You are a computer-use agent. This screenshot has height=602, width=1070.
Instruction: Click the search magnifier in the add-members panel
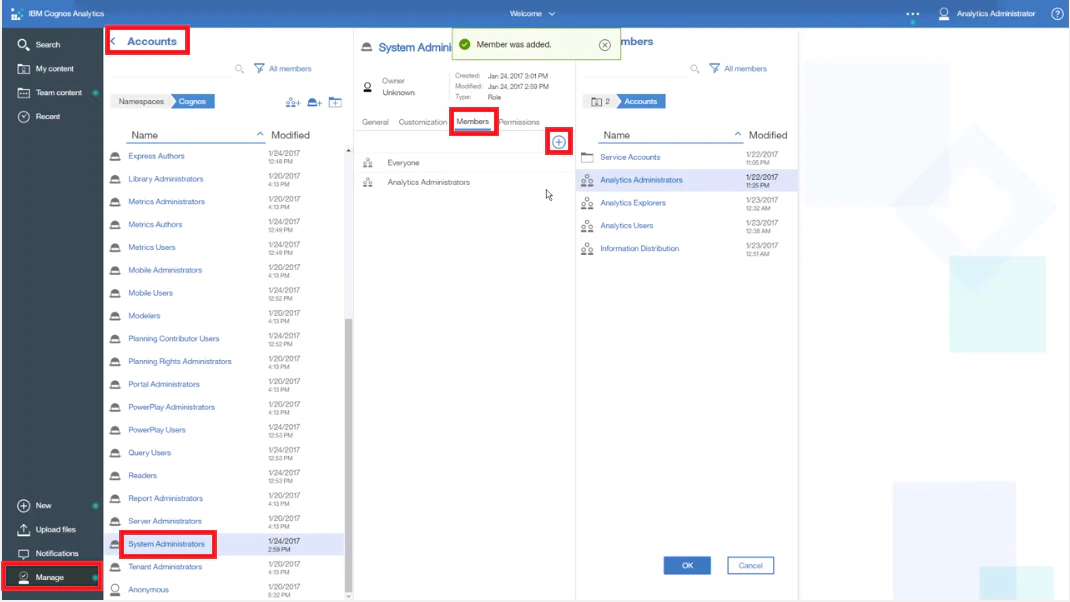(694, 69)
